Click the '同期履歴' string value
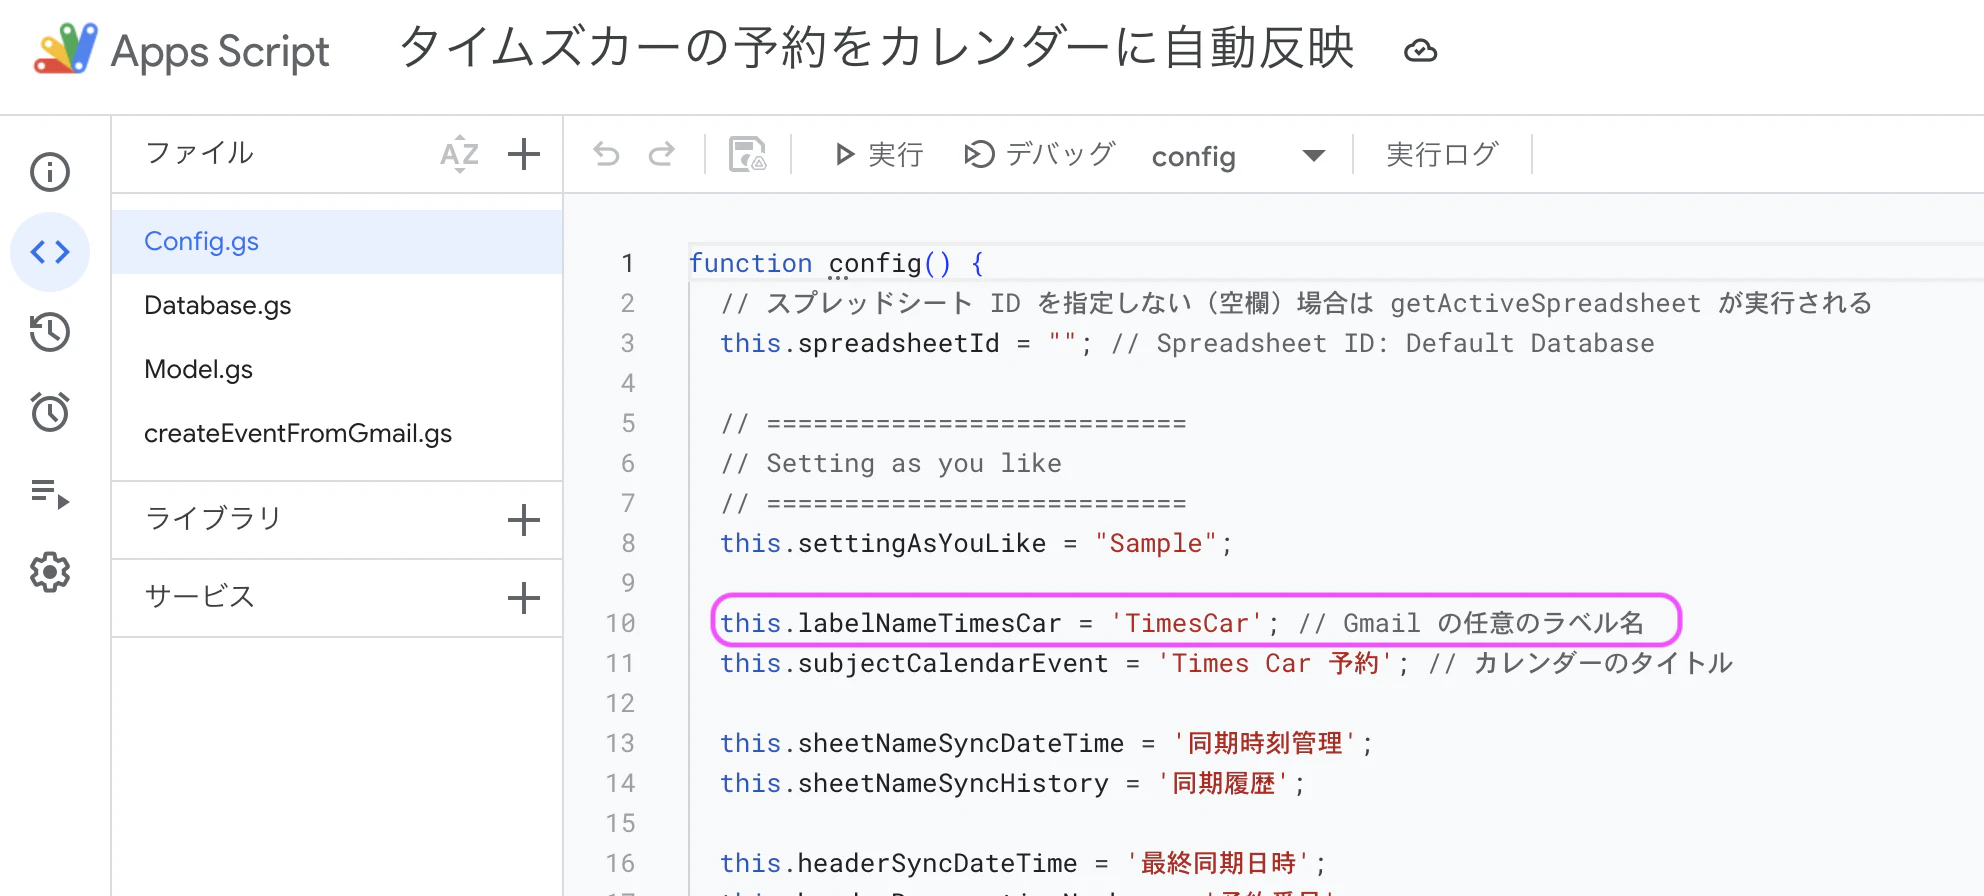Image resolution: width=1984 pixels, height=896 pixels. click(x=1224, y=783)
